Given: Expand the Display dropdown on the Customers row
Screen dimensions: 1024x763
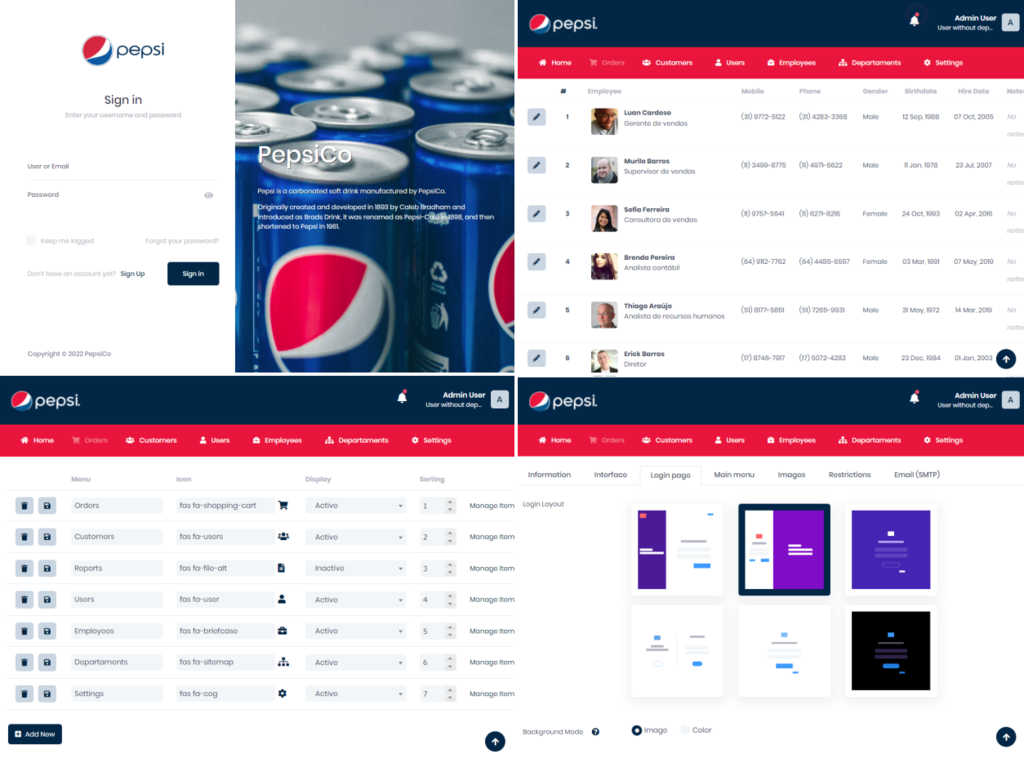Looking at the screenshot, I should coord(356,537).
